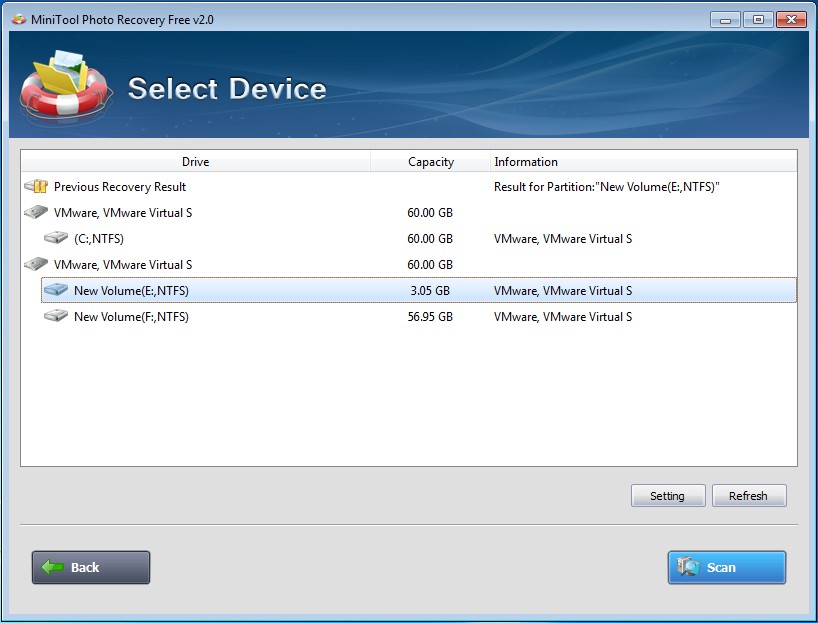
Task: Select New Volume(E:,NTFS)
Action: click(419, 290)
